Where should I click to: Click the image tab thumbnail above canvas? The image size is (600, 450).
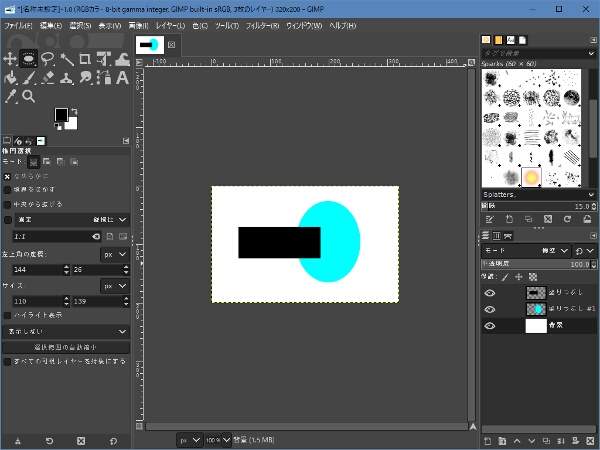149,45
